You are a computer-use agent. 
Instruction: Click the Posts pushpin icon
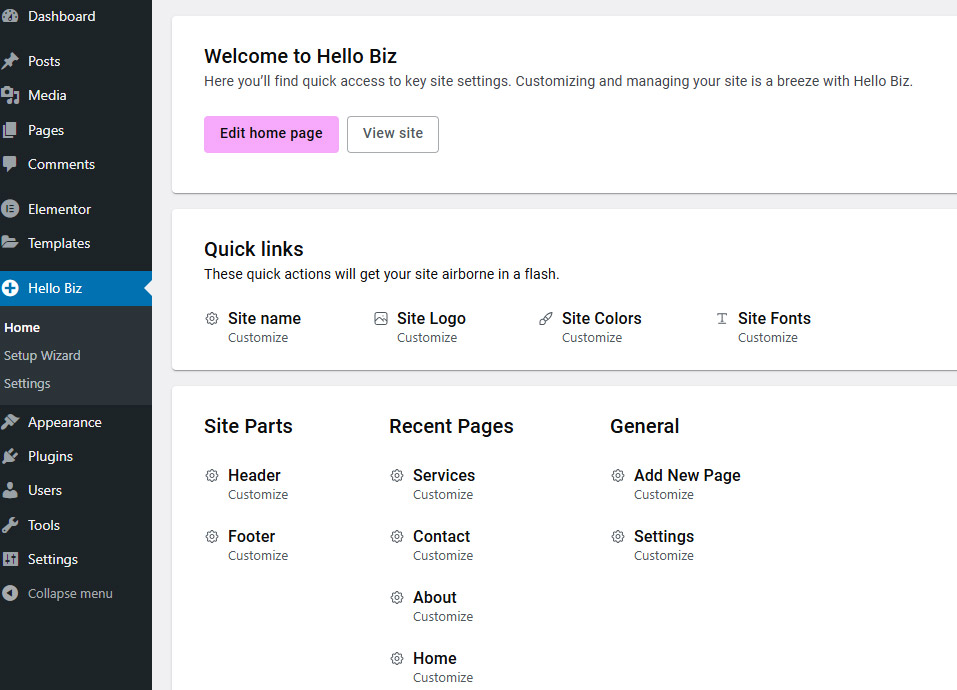click(10, 61)
